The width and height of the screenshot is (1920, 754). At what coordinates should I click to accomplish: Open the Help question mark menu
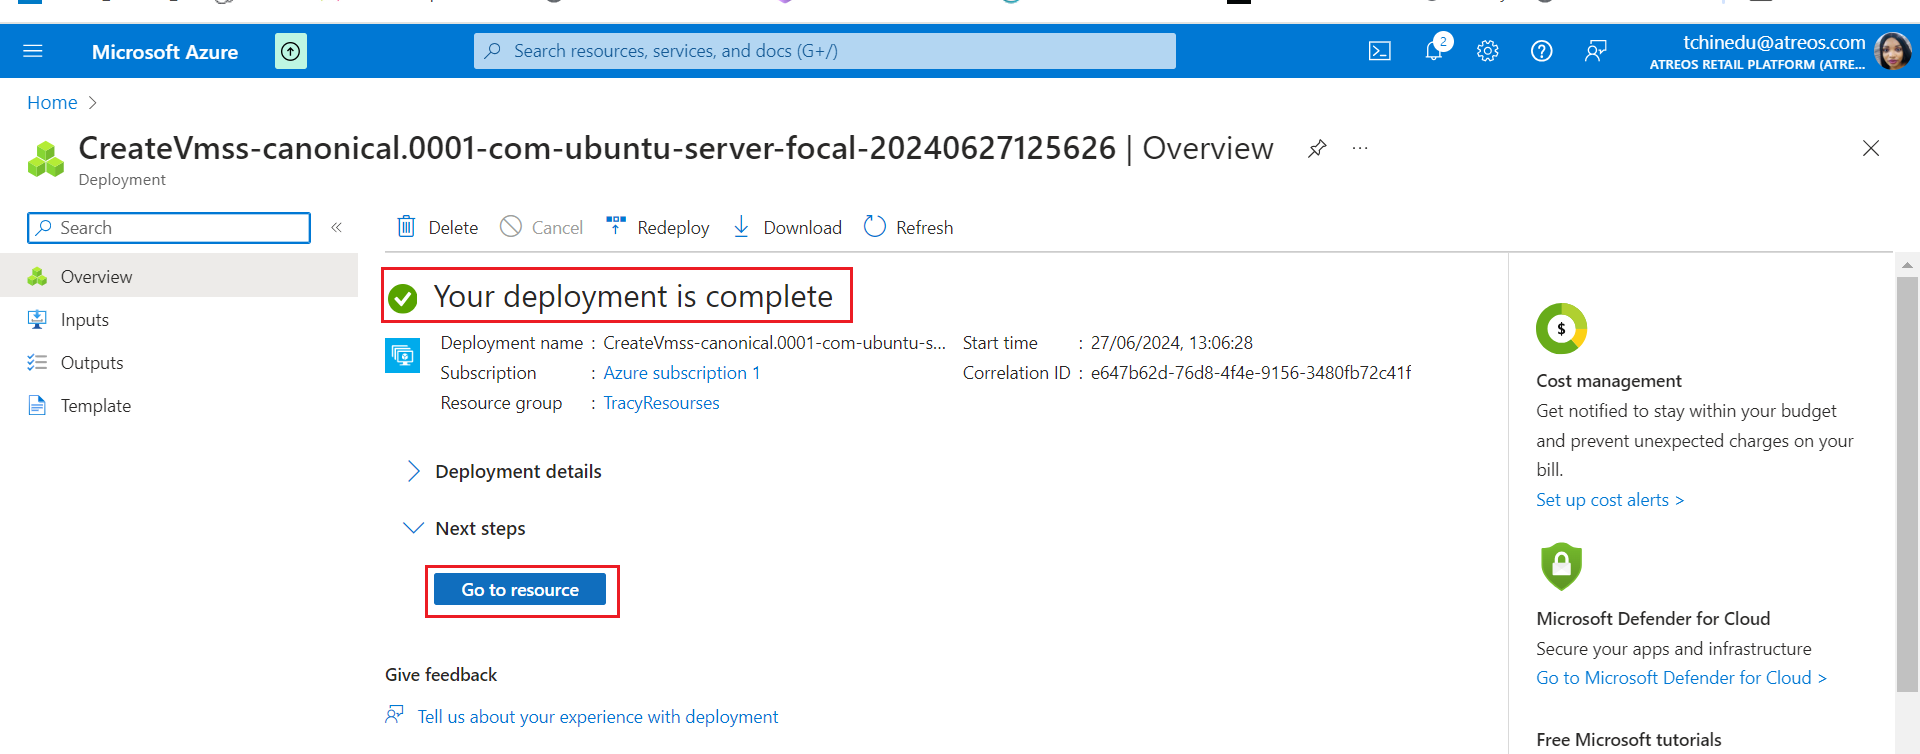coord(1542,51)
